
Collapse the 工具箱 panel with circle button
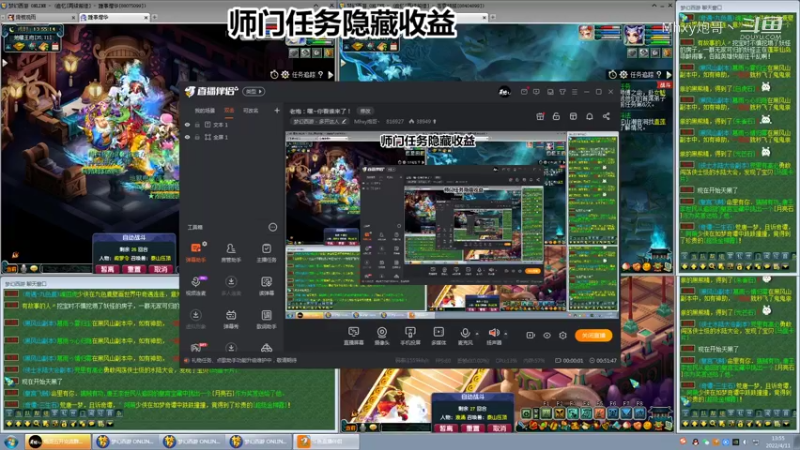(x=272, y=227)
